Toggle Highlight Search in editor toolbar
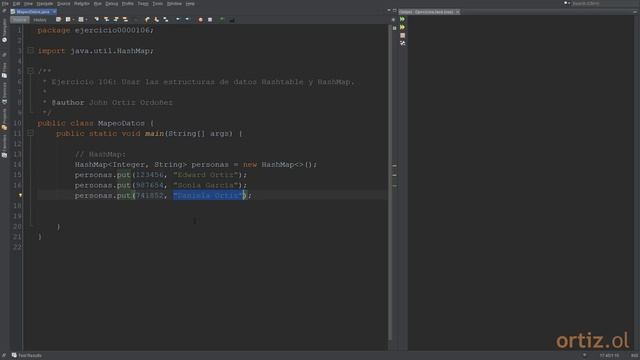640x360 pixels. (x=125, y=20)
